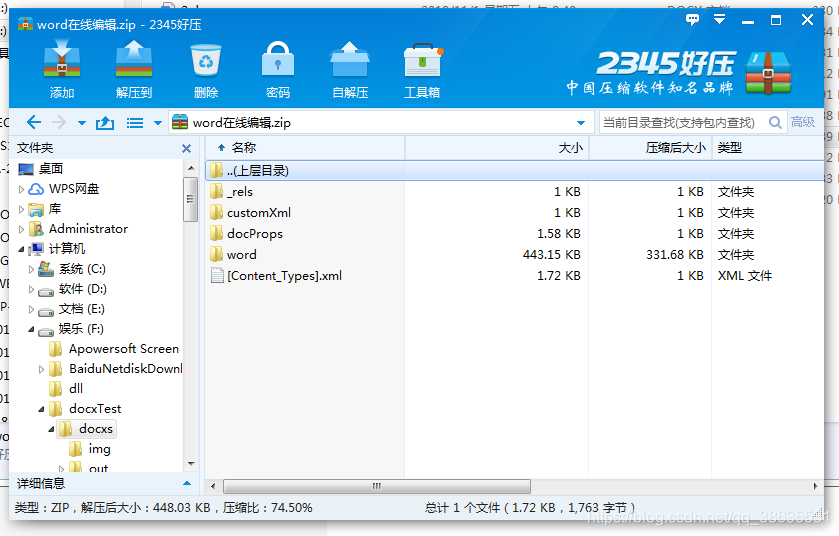
Task: Expand the 文档 (E:) drive
Action: pos(32,309)
